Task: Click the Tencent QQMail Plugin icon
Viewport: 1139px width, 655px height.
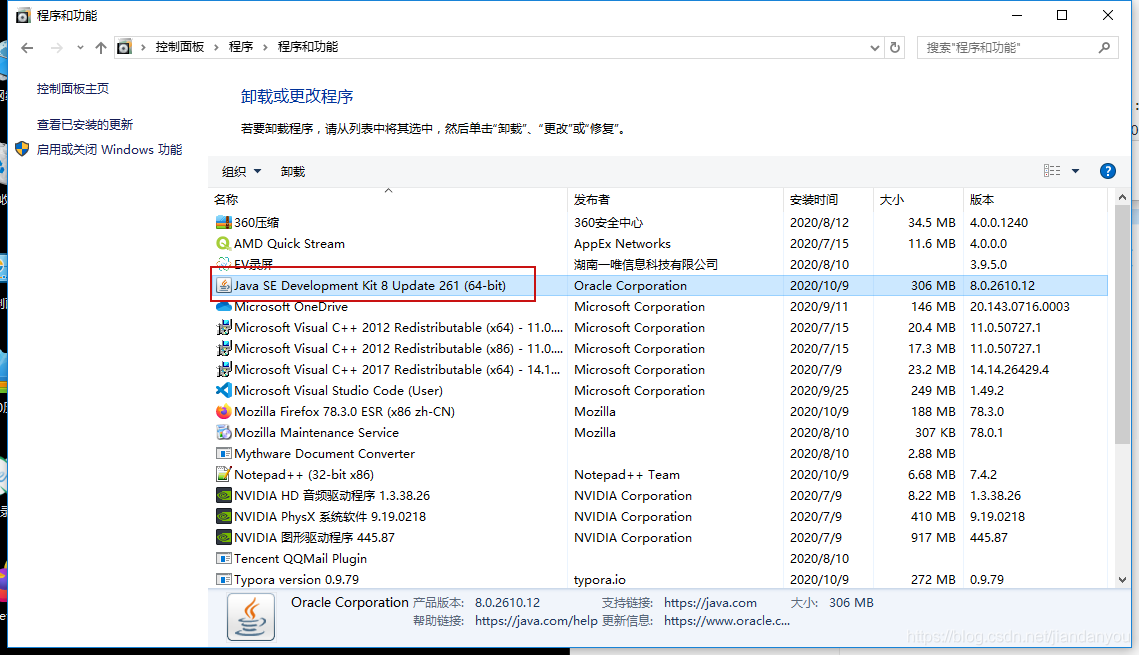Action: (224, 559)
